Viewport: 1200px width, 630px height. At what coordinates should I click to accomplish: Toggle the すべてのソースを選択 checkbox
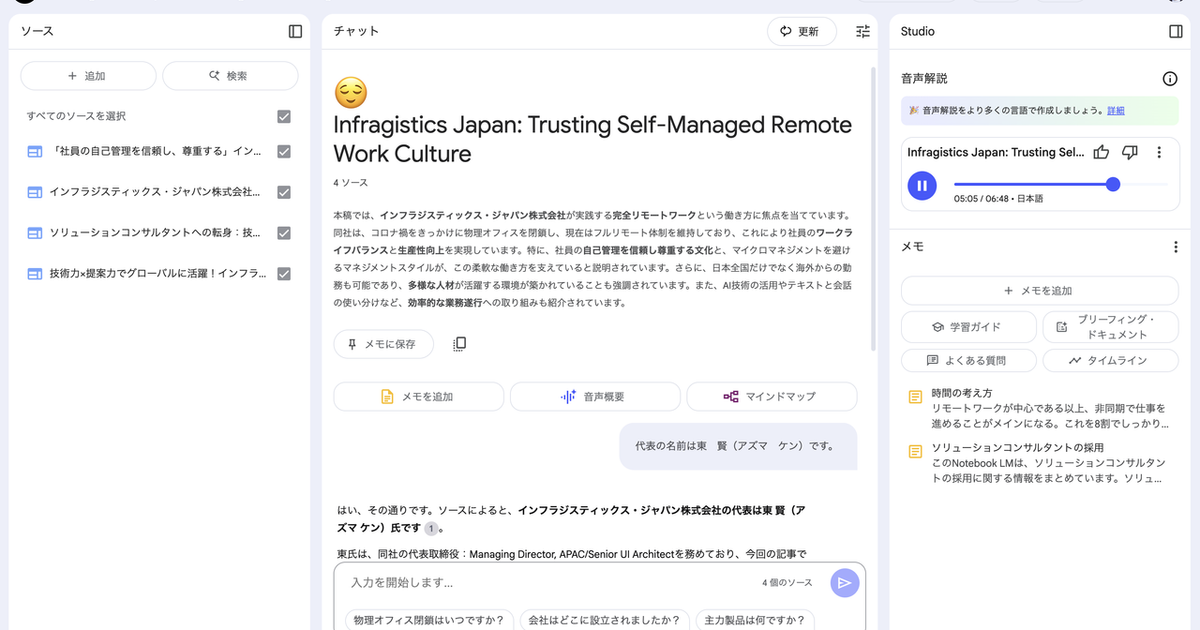(284, 116)
